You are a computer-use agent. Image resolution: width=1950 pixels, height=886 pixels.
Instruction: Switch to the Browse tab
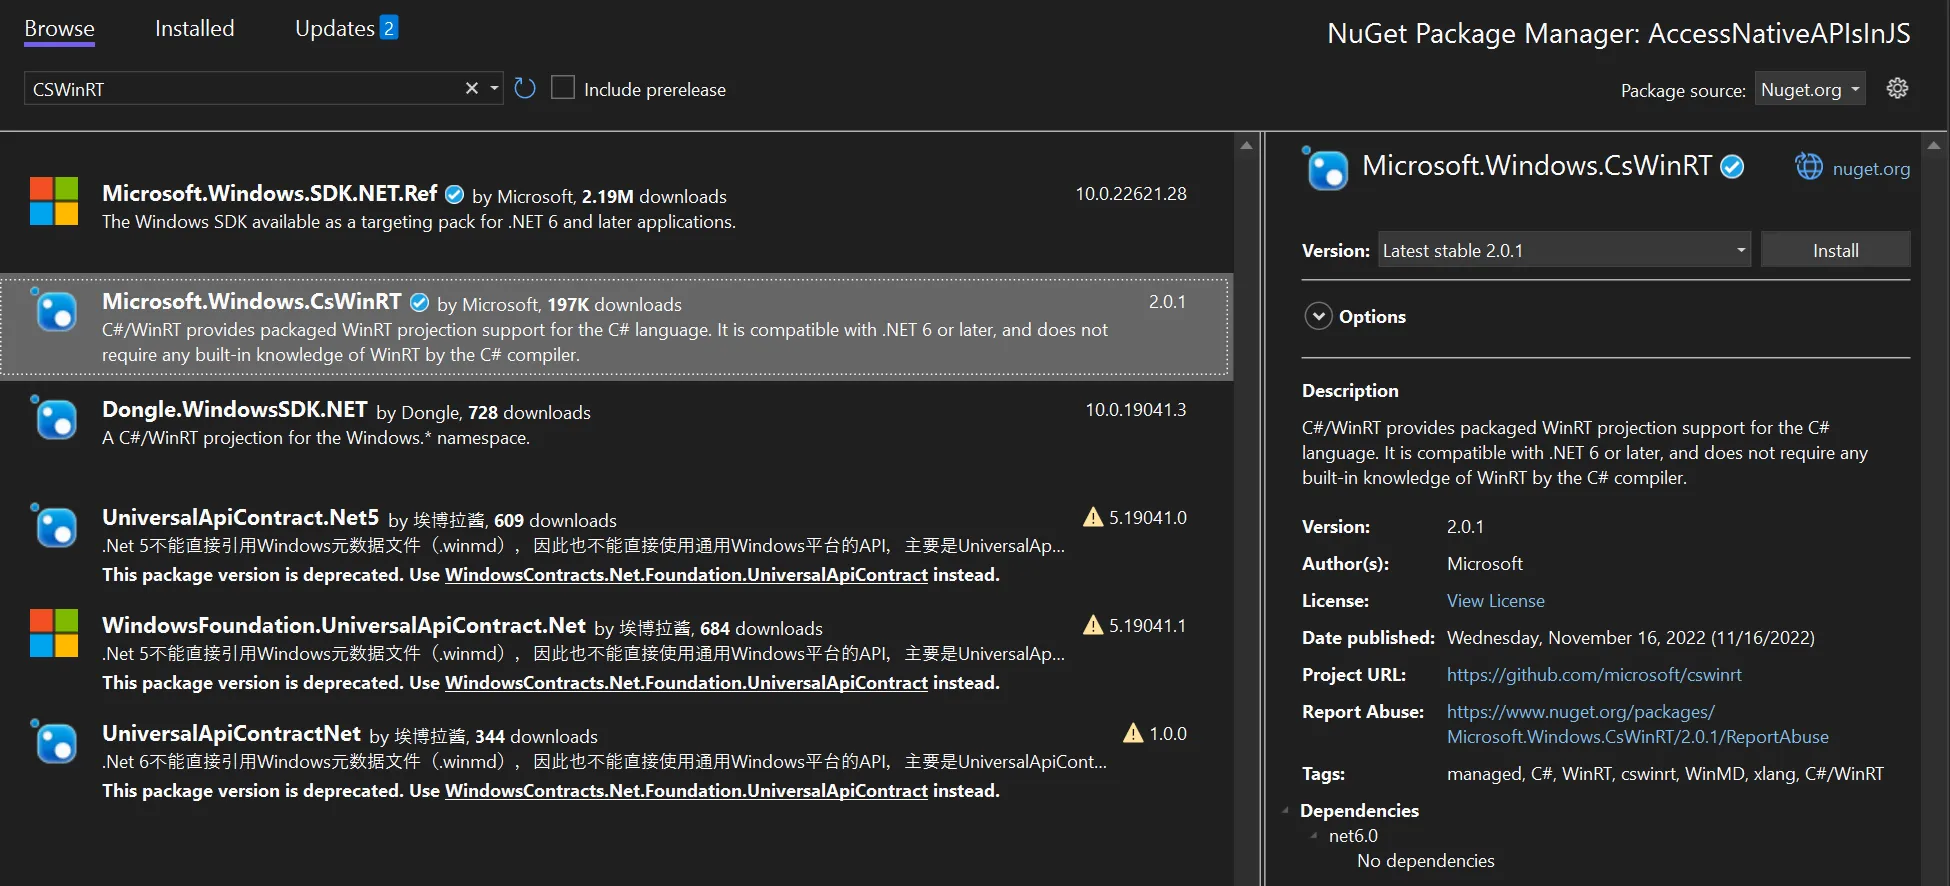(x=59, y=29)
